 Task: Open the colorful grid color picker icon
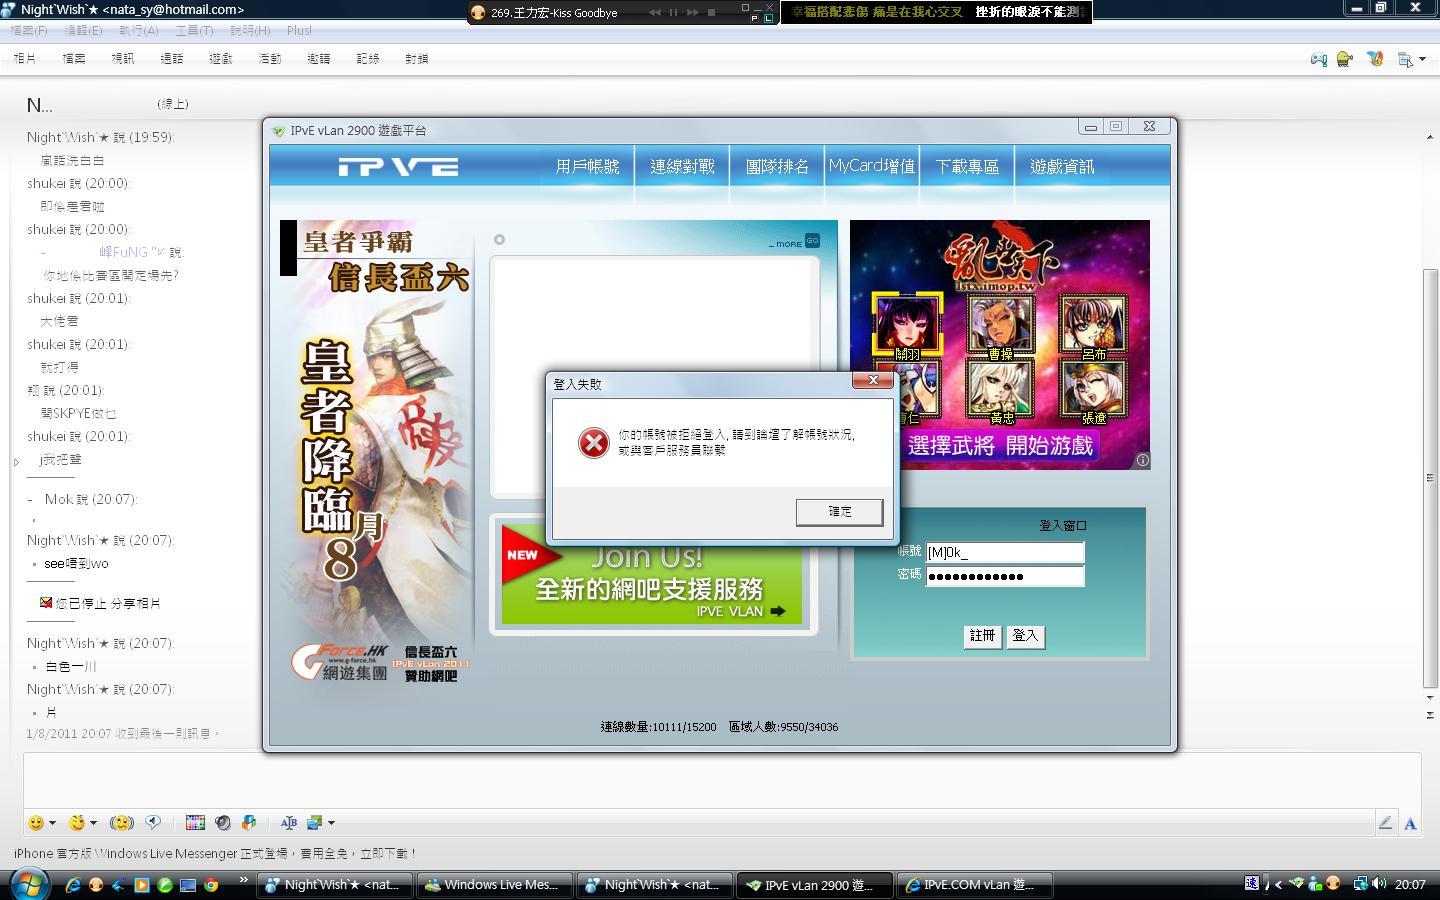point(195,823)
